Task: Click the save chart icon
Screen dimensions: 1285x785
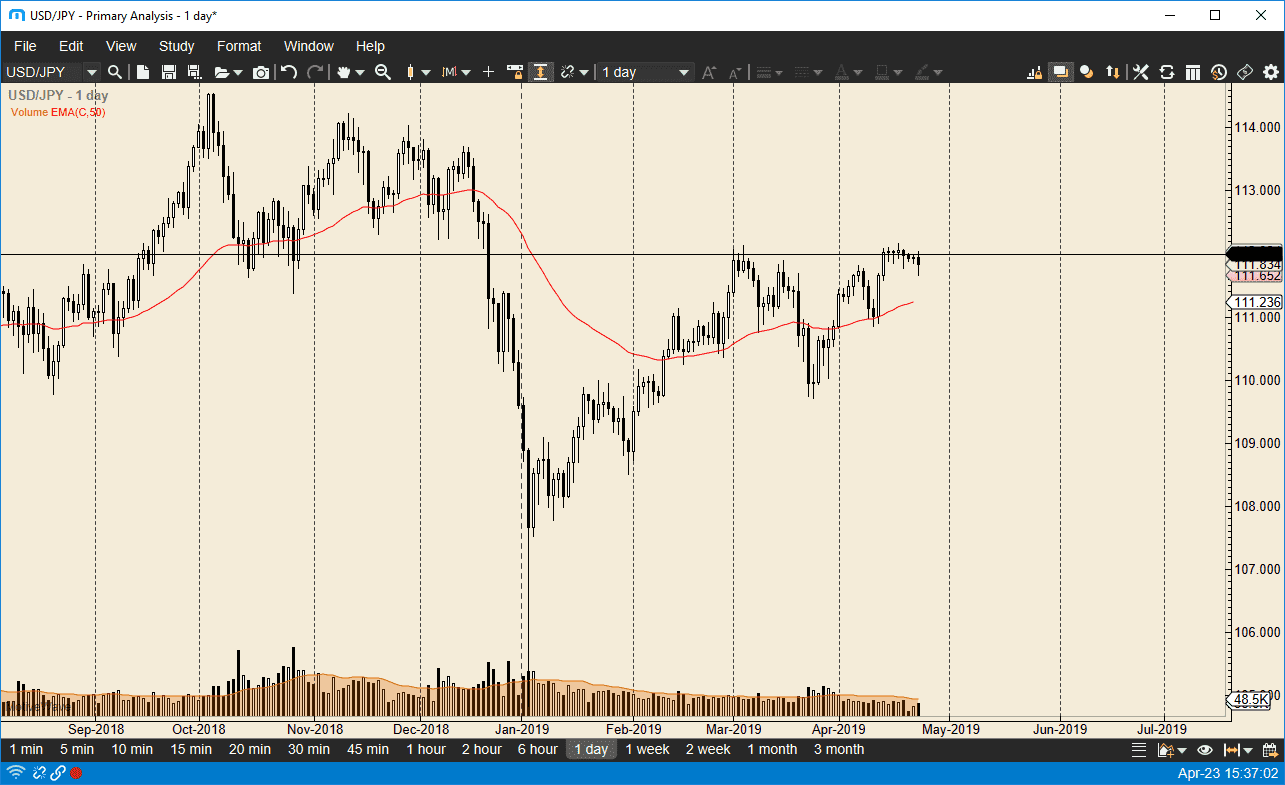Action: [x=168, y=72]
